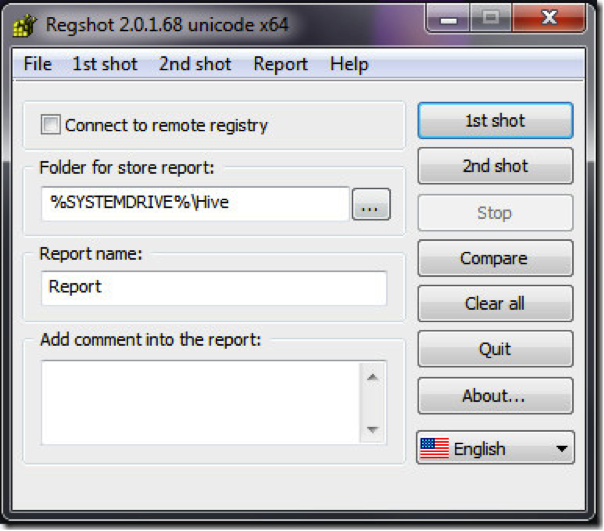Browse for report folder with ellipsis button
The height and width of the screenshot is (531, 604).
pyautogui.click(x=371, y=204)
